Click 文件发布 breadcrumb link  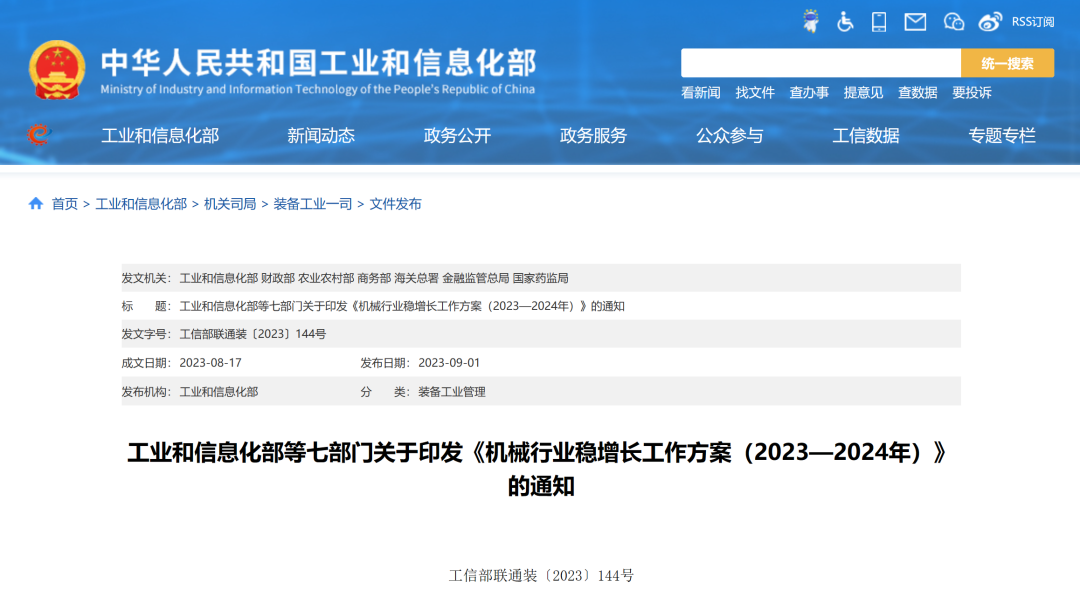coord(395,204)
